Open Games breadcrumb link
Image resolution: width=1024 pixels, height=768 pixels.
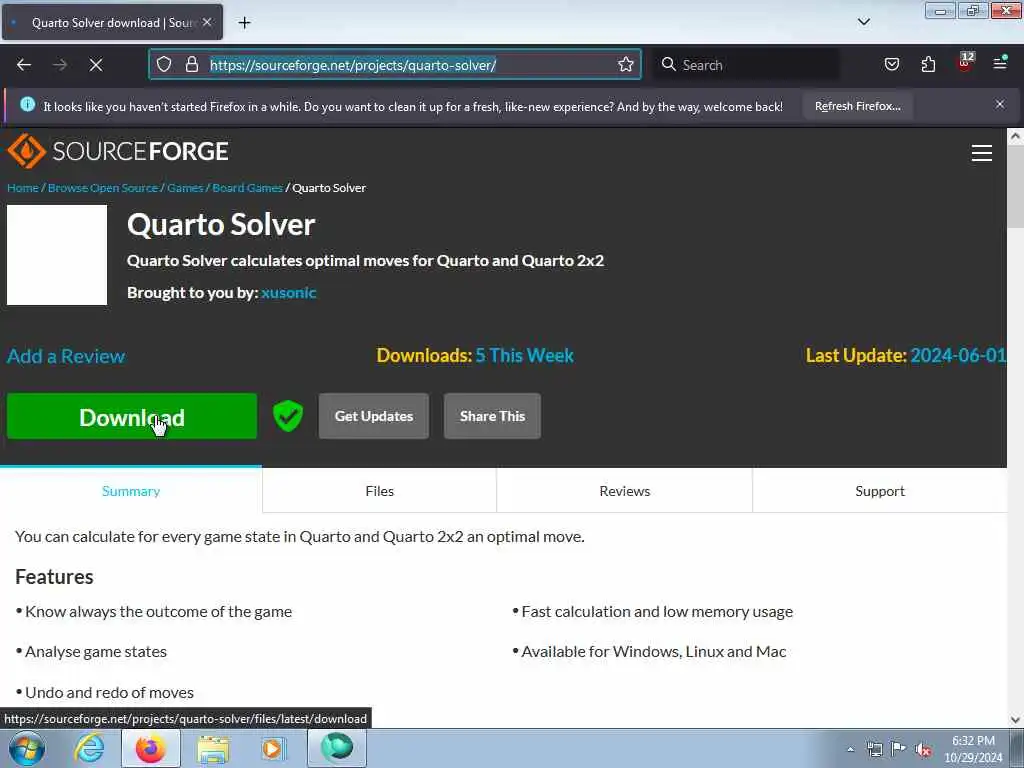point(185,188)
